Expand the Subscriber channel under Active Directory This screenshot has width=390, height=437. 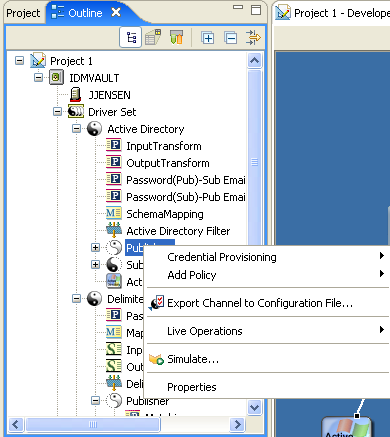coord(96,265)
